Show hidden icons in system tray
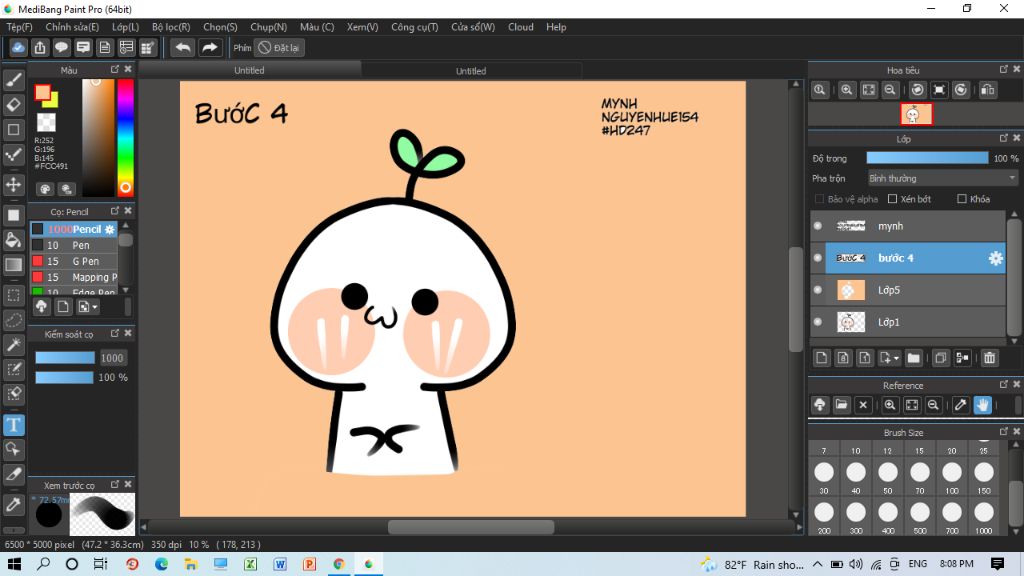This screenshot has height=576, width=1024. (818, 564)
